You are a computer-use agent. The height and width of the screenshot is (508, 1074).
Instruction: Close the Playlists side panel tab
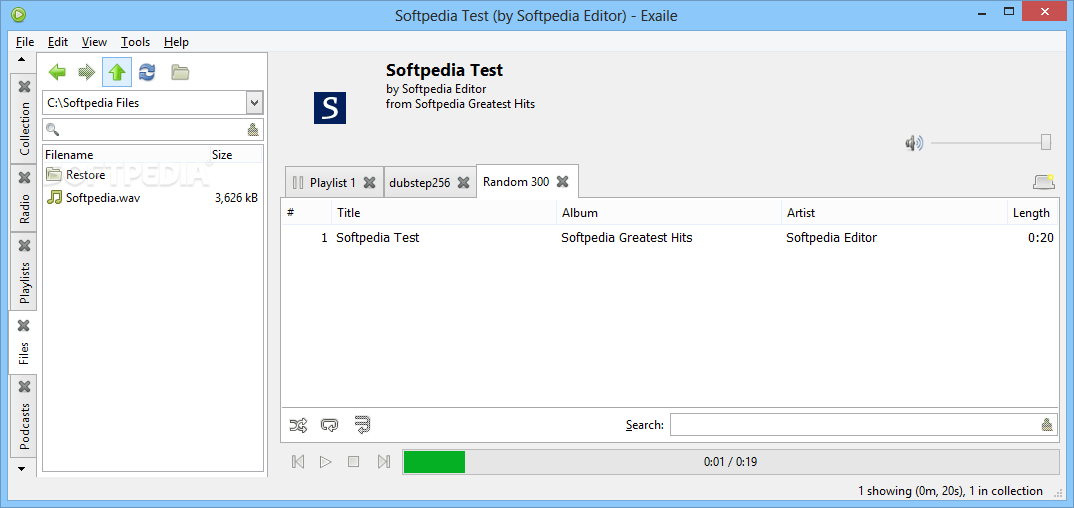click(25, 245)
